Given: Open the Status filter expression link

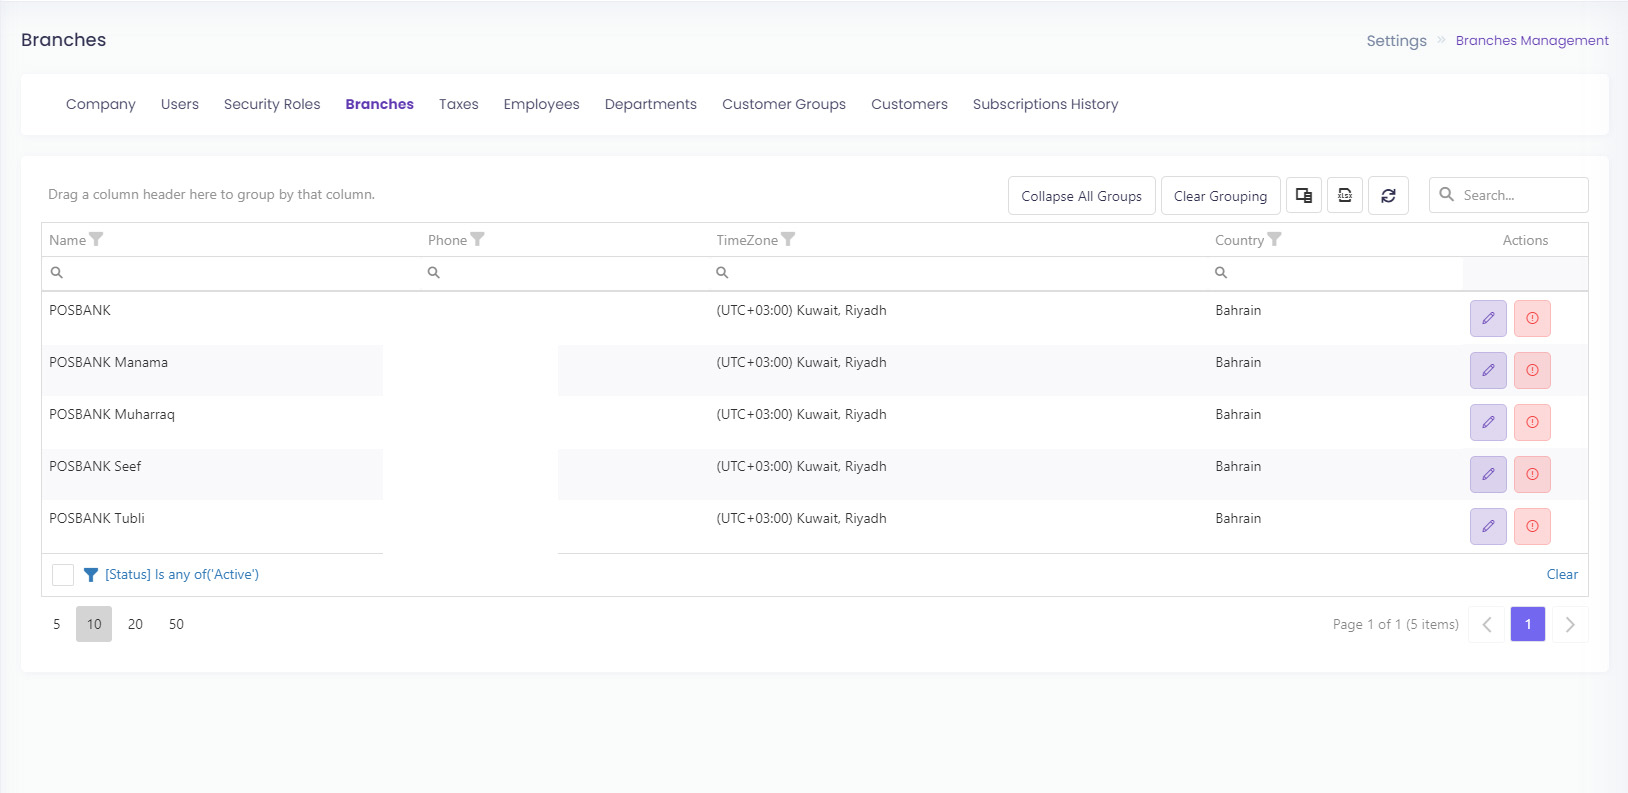Looking at the screenshot, I should [x=182, y=574].
